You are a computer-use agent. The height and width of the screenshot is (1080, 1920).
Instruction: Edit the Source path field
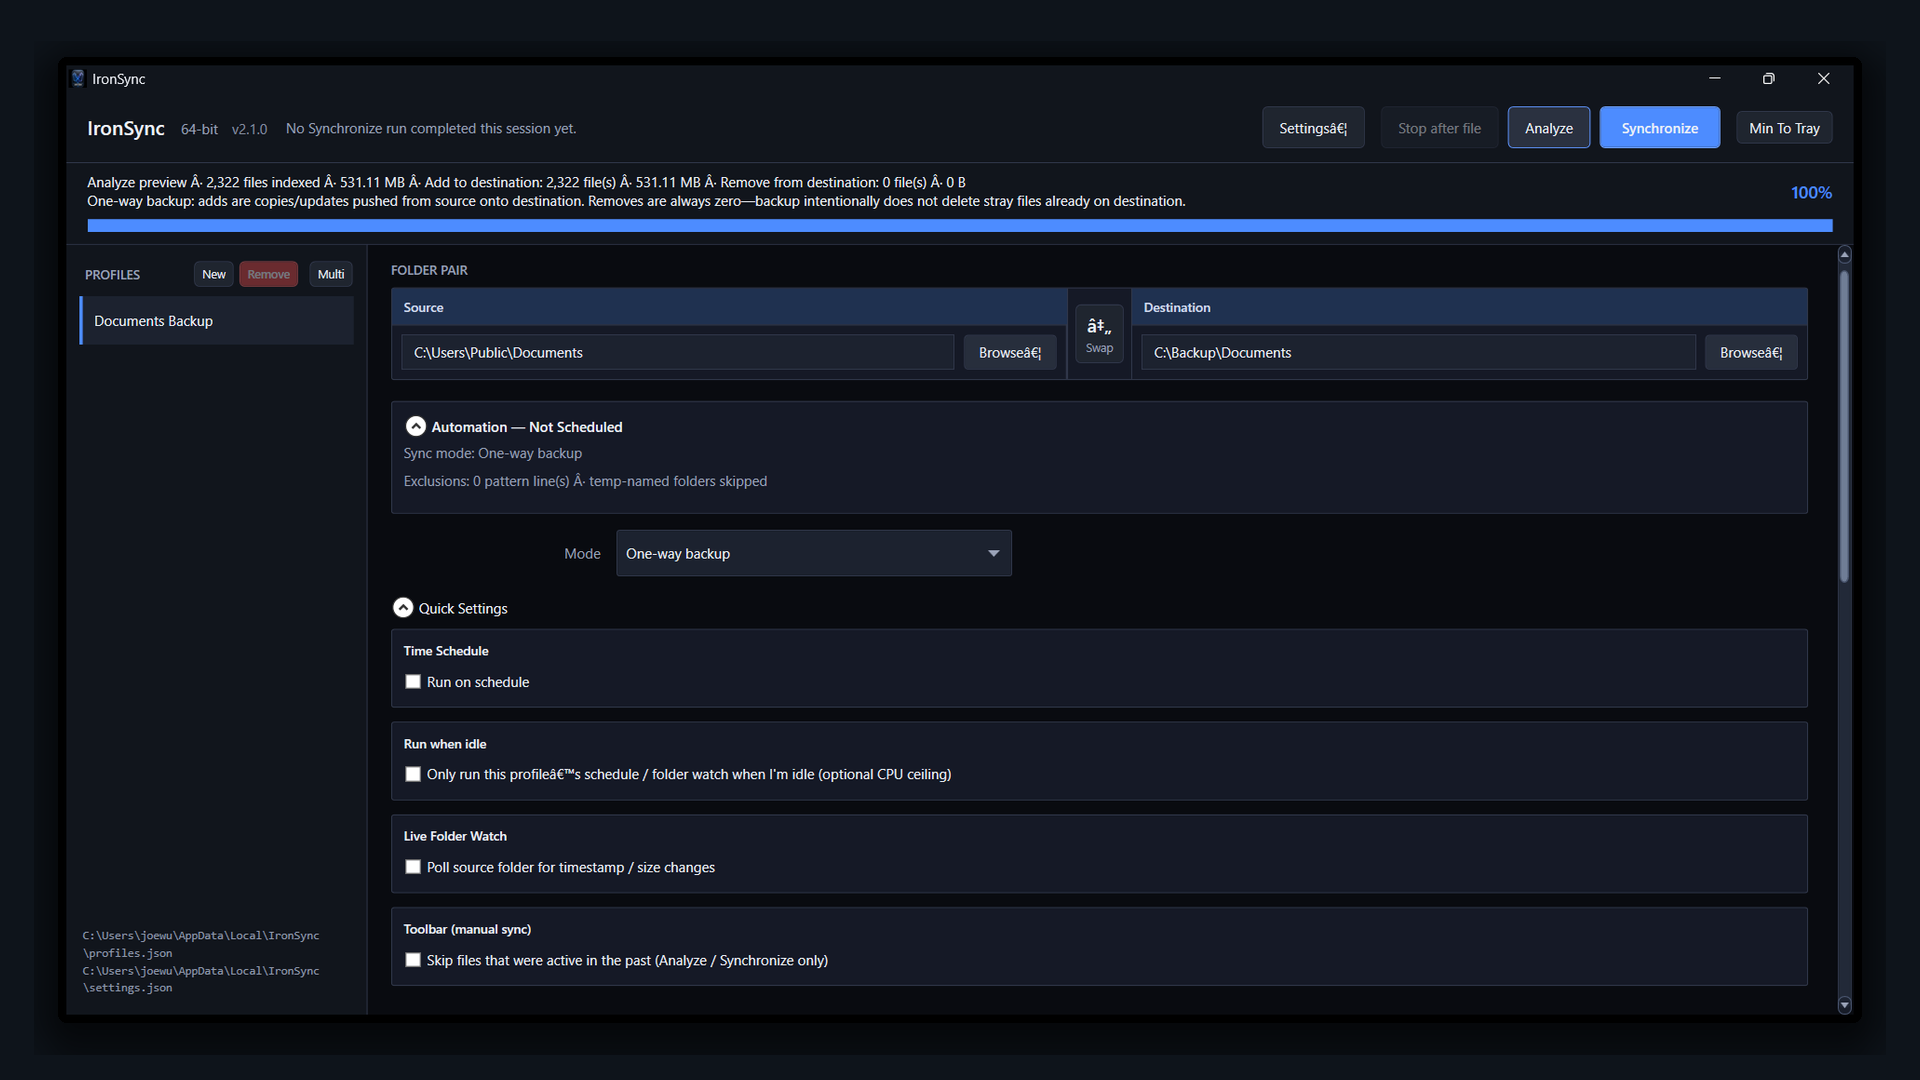pos(677,352)
